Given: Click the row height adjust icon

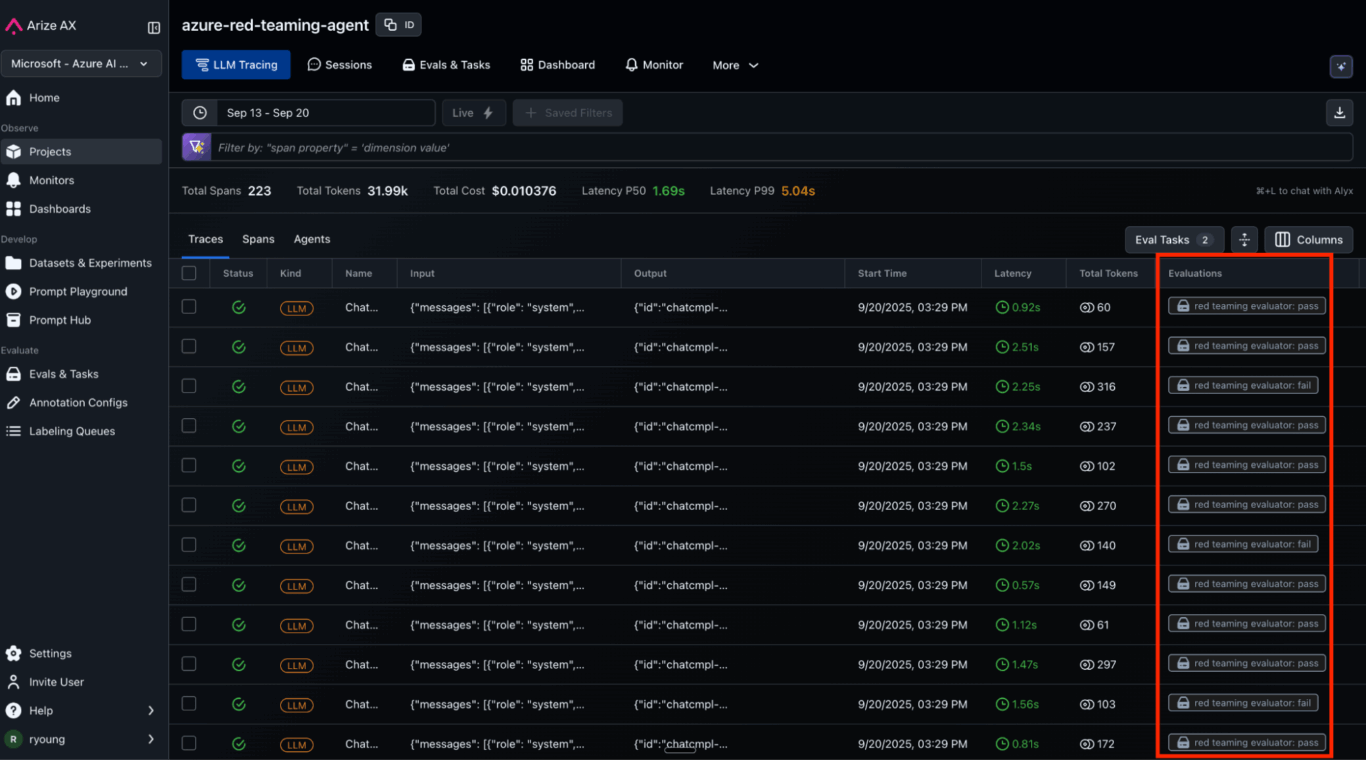Looking at the screenshot, I should 1244,240.
